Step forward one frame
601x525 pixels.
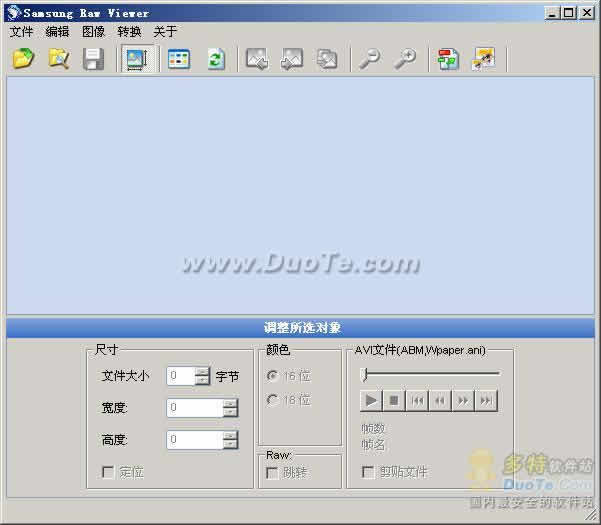[463, 401]
